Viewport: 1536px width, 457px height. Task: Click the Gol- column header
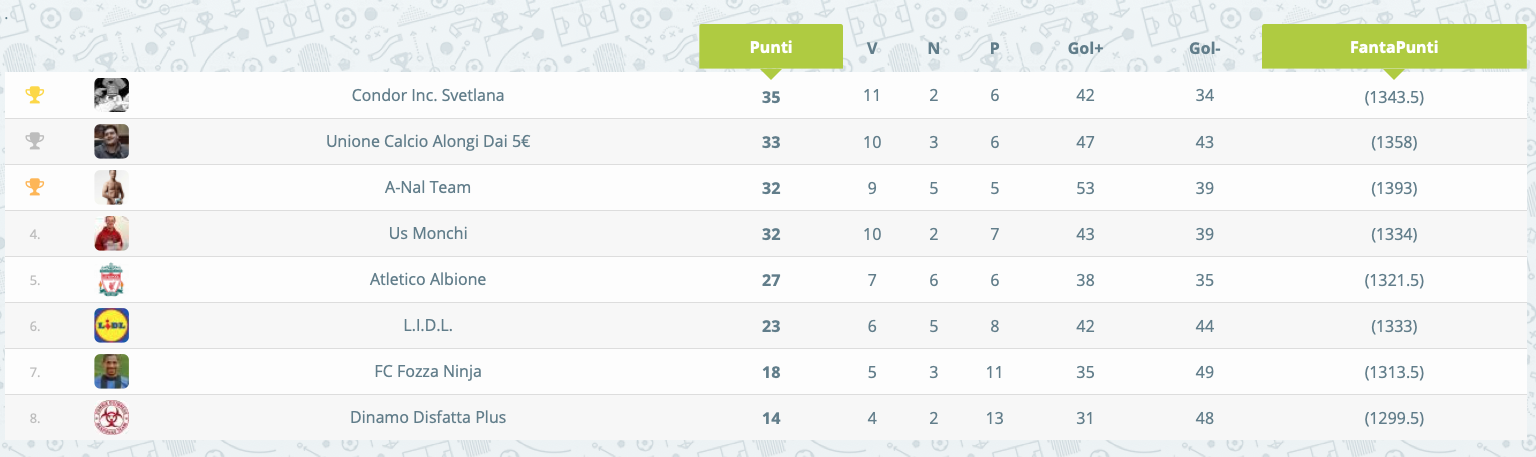(1204, 47)
